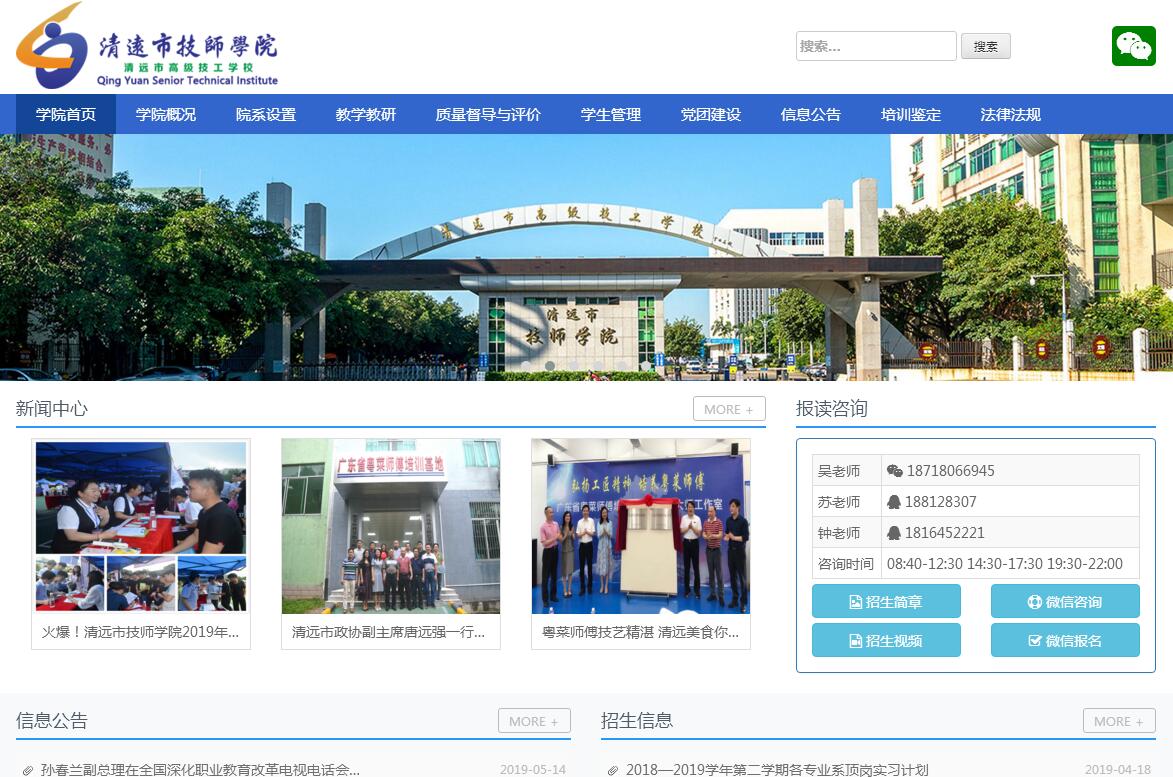1173x777 pixels.
Task: Select 质量督导与评价 in the navigation bar
Action: [x=488, y=114]
